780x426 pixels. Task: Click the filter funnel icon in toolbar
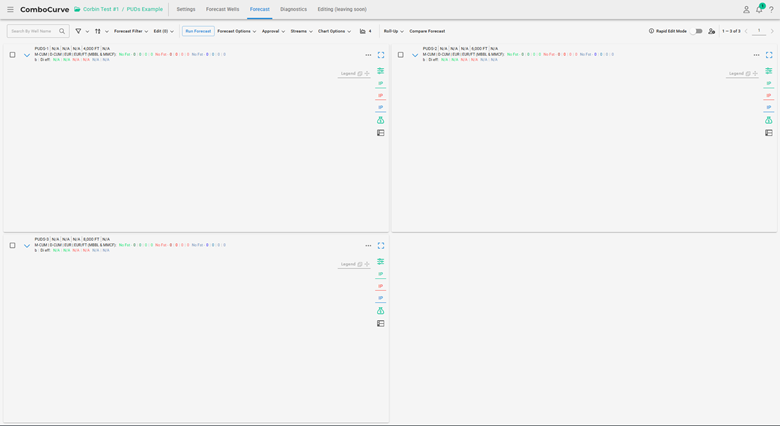click(x=78, y=31)
